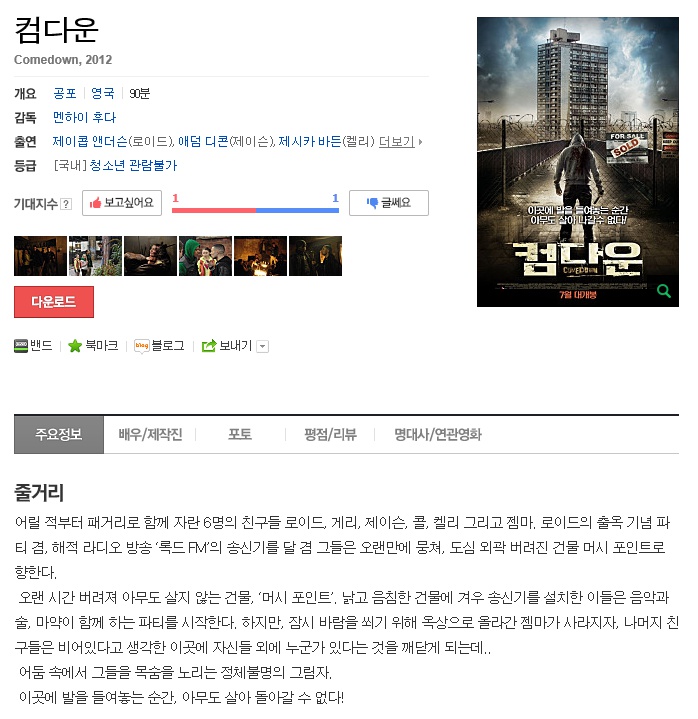Click the red 다운로드 button

click(54, 302)
